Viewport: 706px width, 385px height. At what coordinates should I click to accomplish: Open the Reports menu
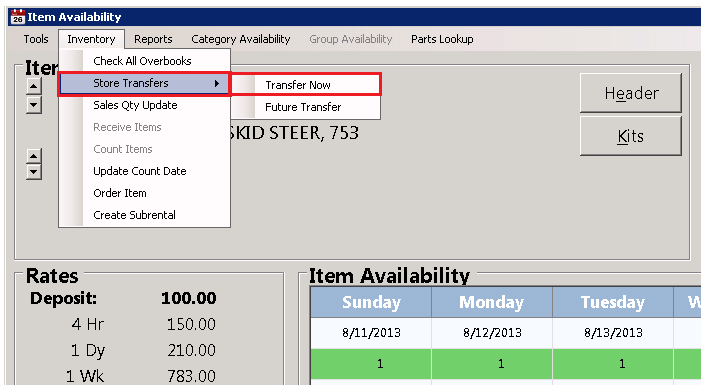tap(153, 39)
